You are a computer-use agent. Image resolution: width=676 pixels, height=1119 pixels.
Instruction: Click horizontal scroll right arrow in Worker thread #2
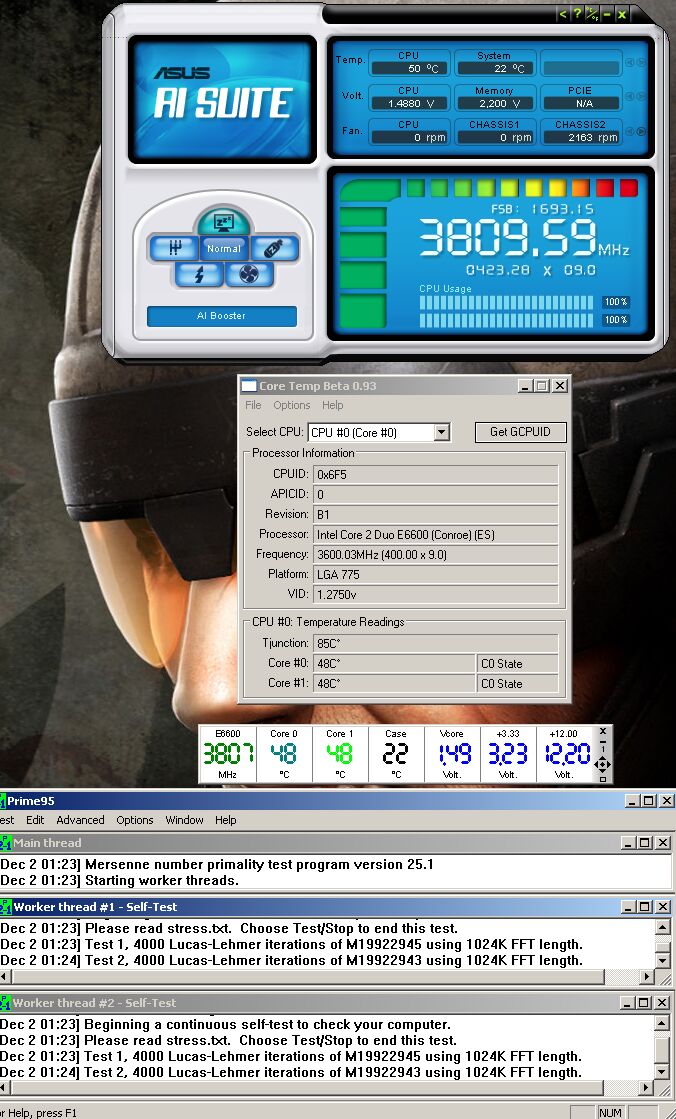(x=647, y=1088)
